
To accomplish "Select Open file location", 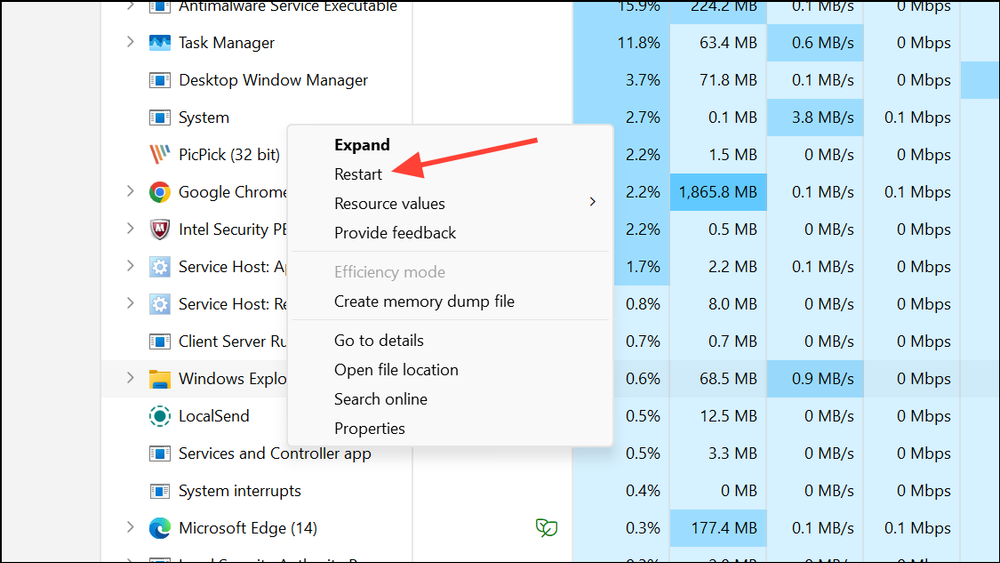I will tap(396, 370).
